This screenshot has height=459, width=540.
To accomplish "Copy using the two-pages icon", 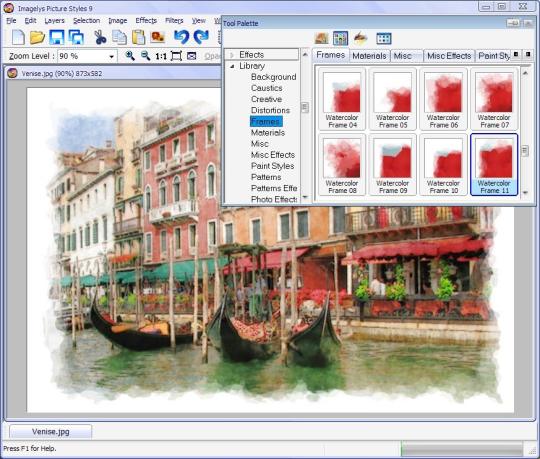I will [120, 37].
